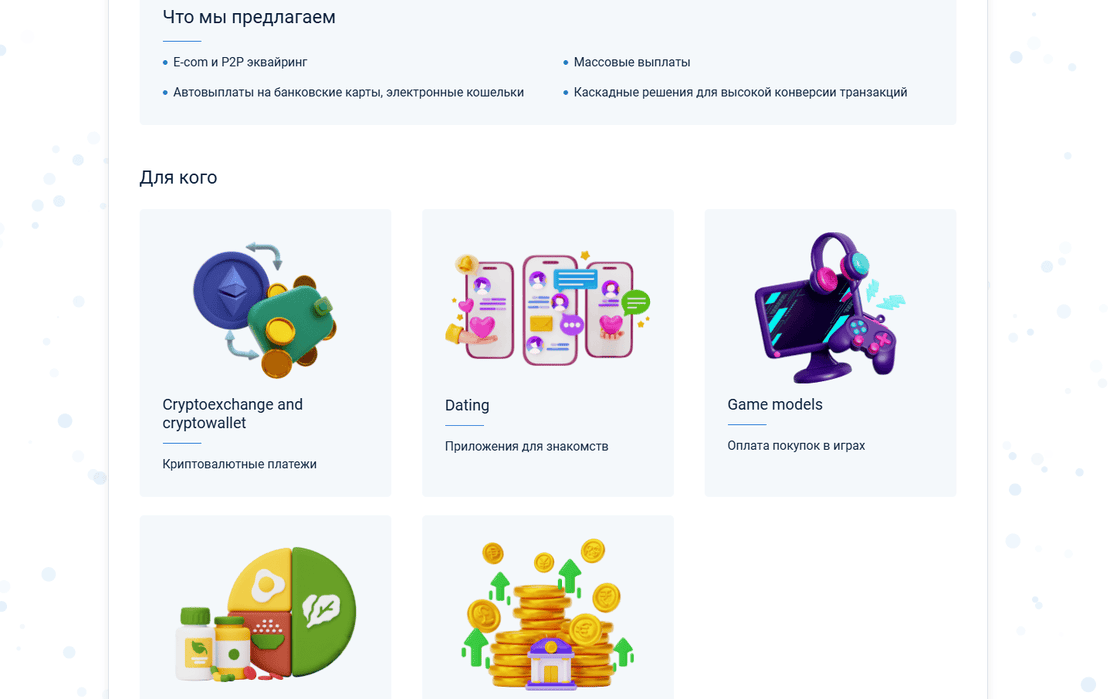Click the dating app phones illustration

pyautogui.click(x=547, y=309)
